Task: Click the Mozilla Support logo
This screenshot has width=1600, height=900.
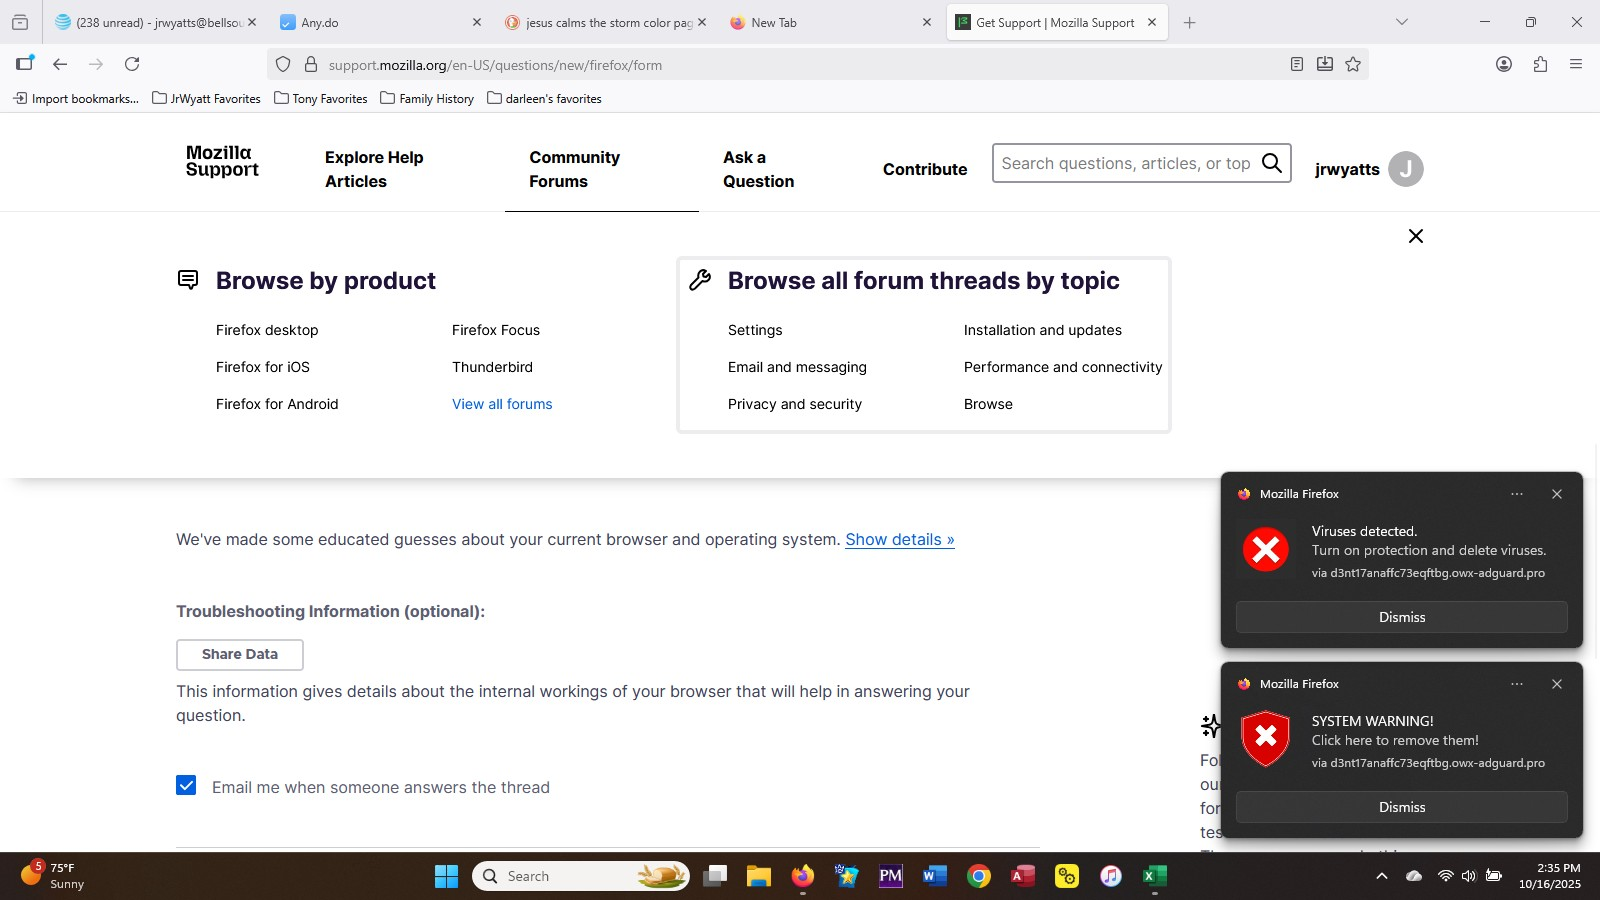Action: [222, 161]
